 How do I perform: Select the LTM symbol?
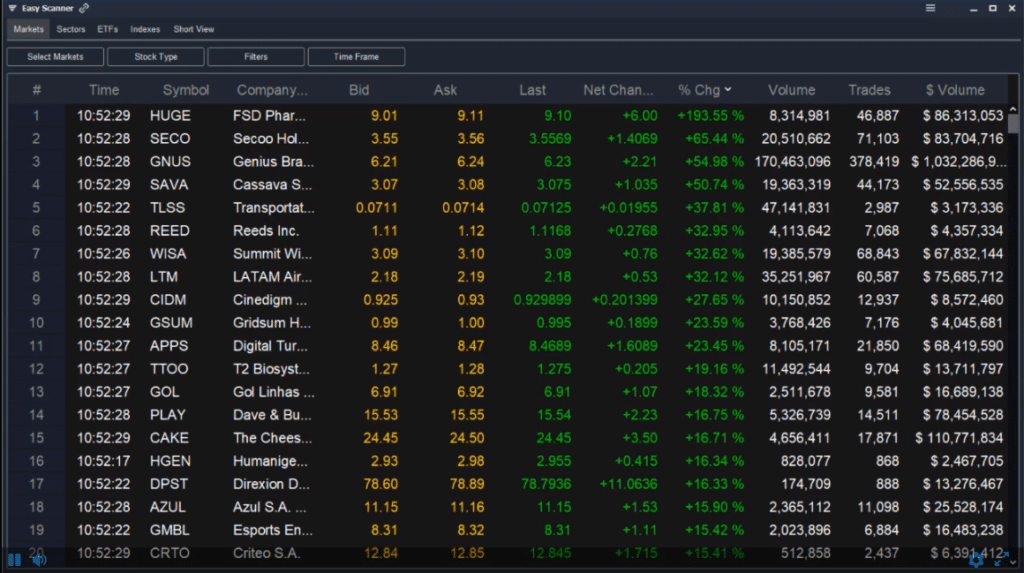click(x=163, y=277)
